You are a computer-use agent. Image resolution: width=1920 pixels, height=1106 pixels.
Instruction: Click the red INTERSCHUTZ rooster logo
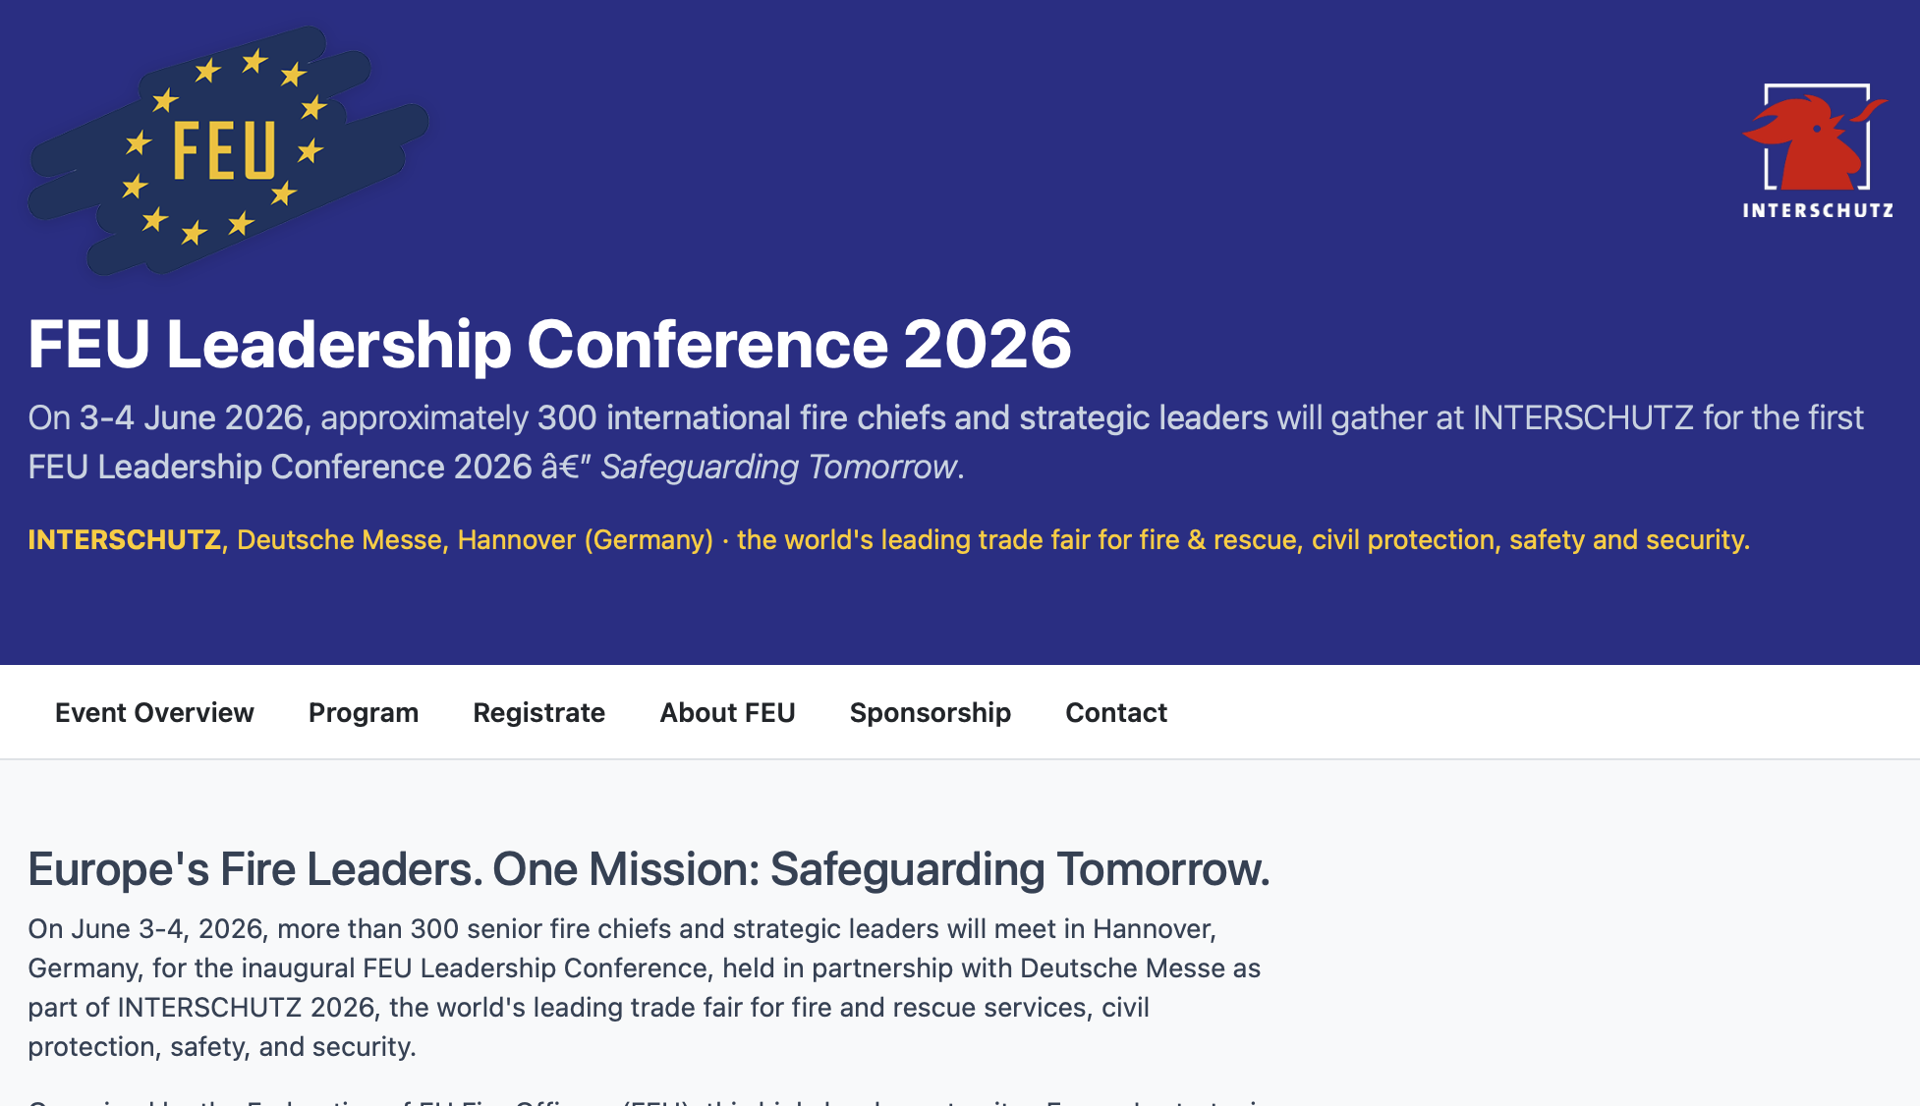pyautogui.click(x=1815, y=138)
